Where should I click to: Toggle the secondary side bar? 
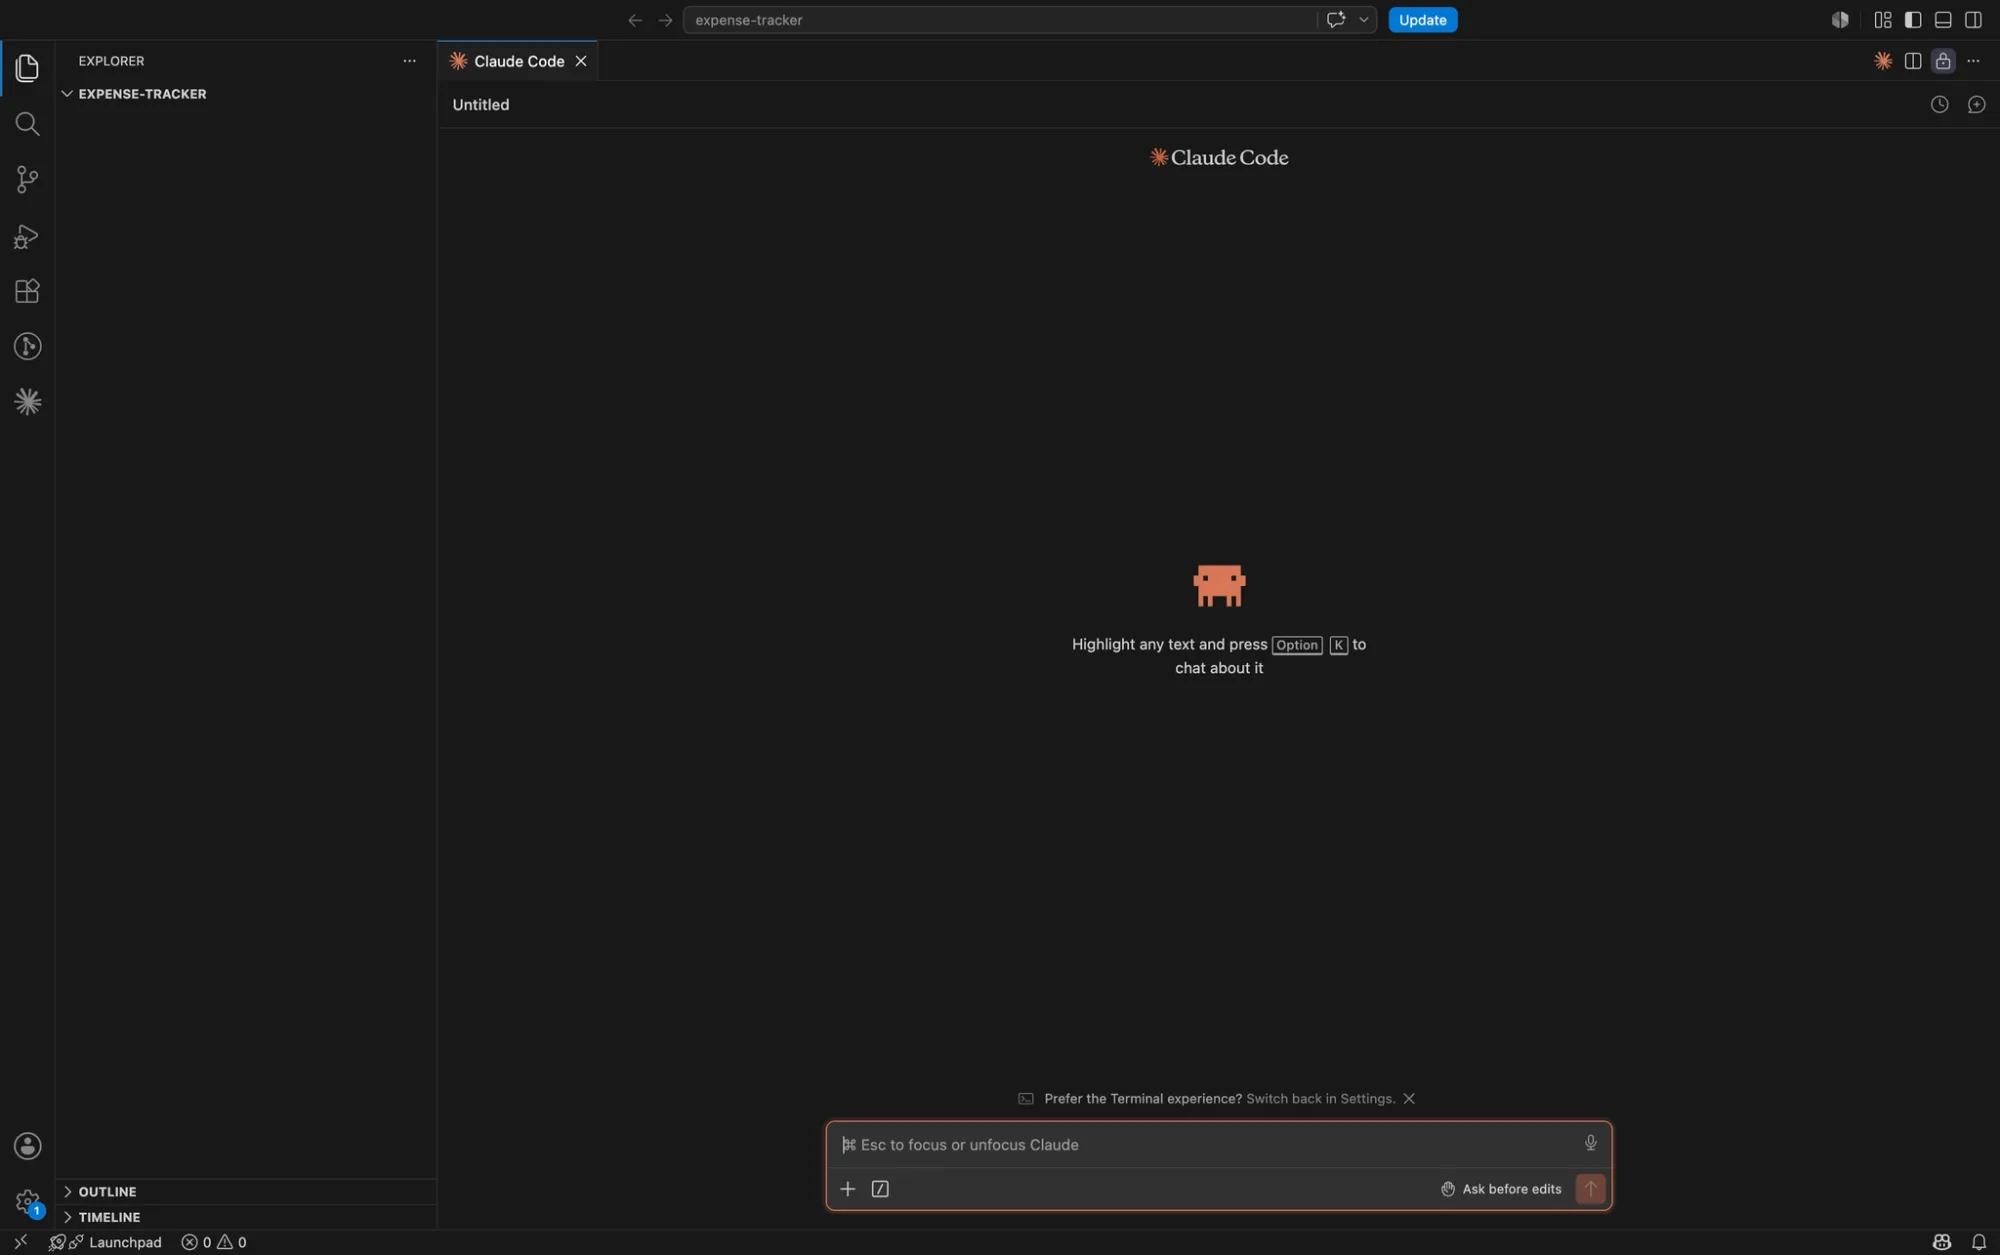click(1973, 20)
